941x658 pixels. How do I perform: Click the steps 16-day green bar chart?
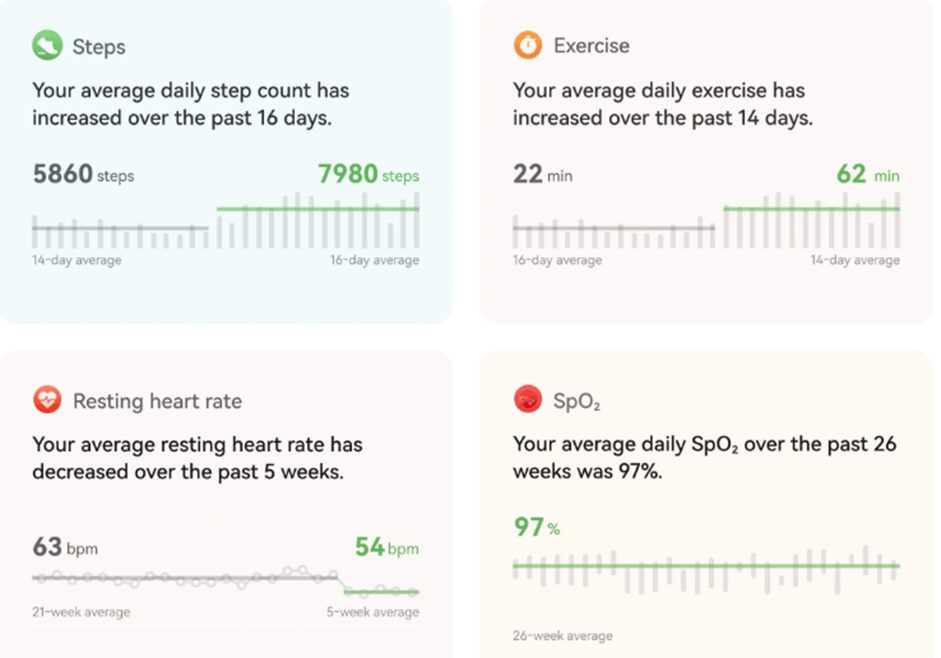click(x=318, y=221)
